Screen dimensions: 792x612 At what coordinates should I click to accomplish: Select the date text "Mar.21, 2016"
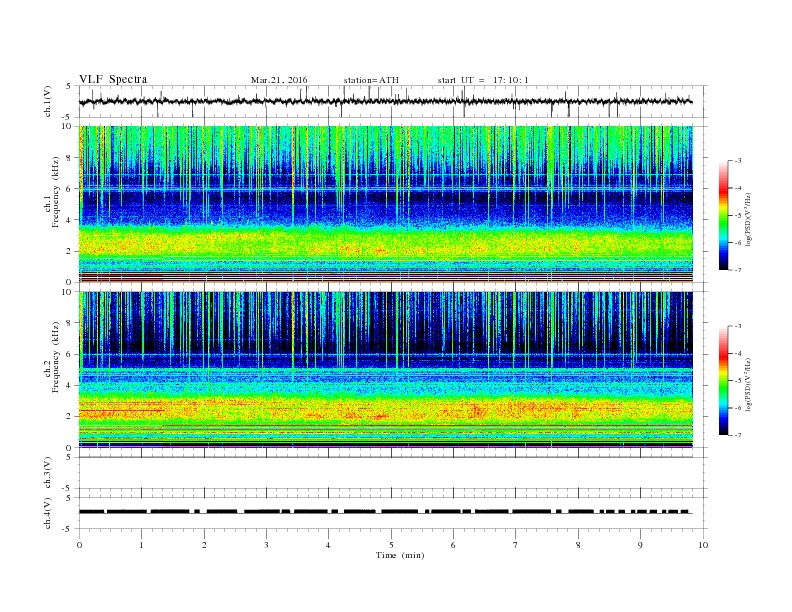coord(279,80)
